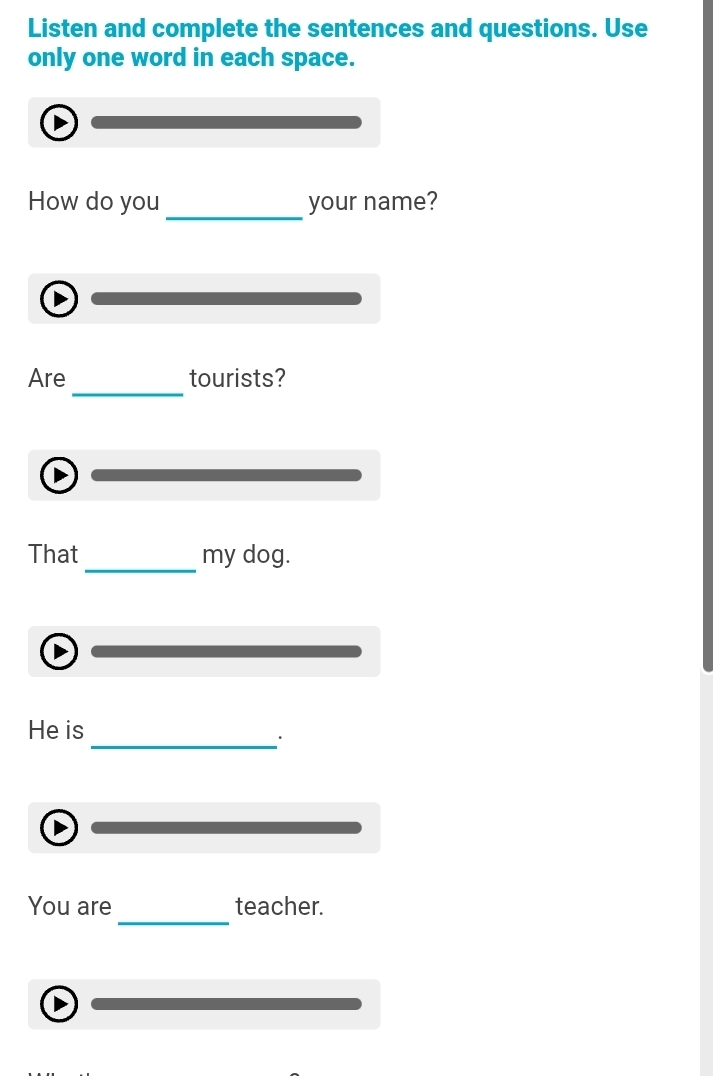
Task: Select blank between 'That' and 'my dog.'
Action: [140, 557]
